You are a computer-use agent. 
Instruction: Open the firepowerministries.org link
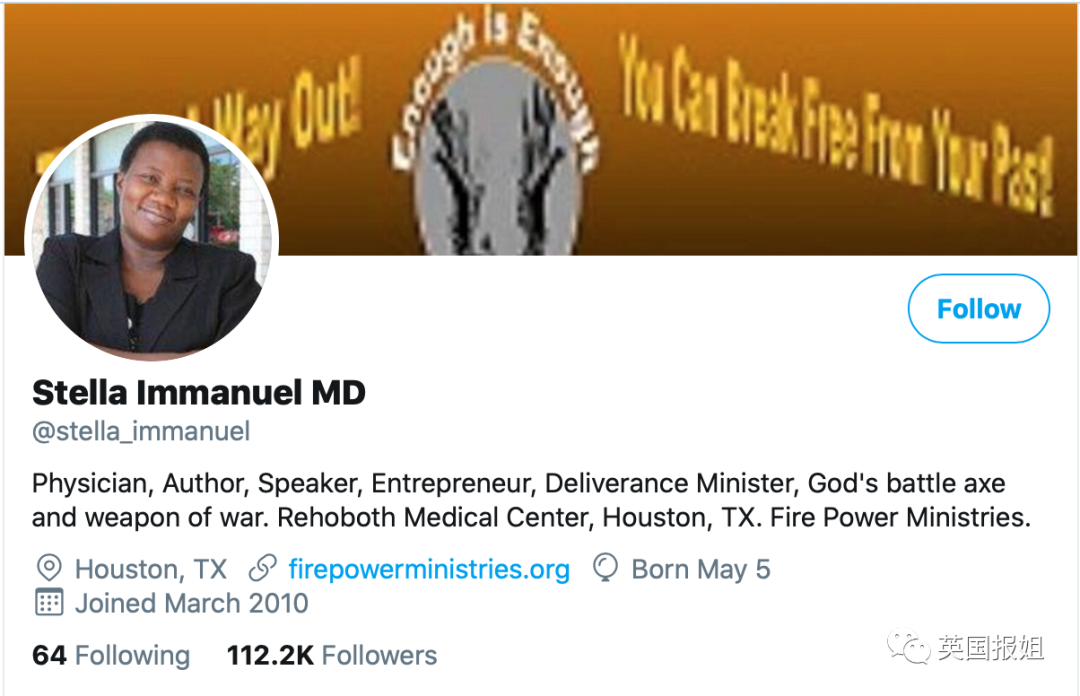click(x=429, y=569)
